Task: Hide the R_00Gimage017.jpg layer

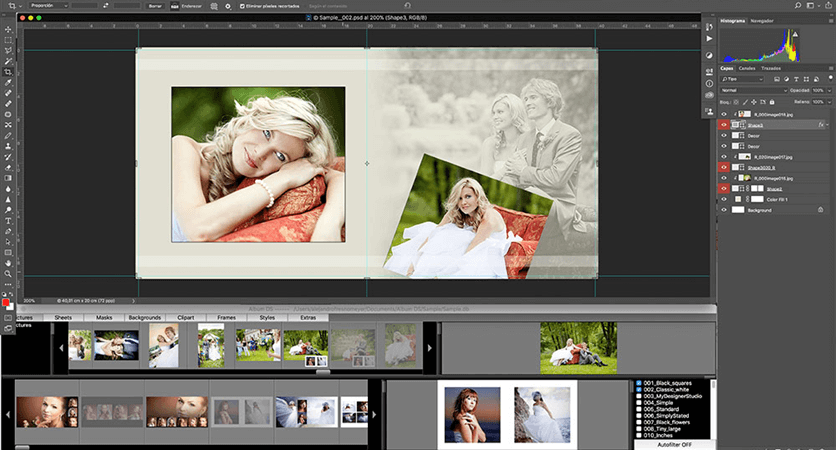Action: (x=724, y=157)
